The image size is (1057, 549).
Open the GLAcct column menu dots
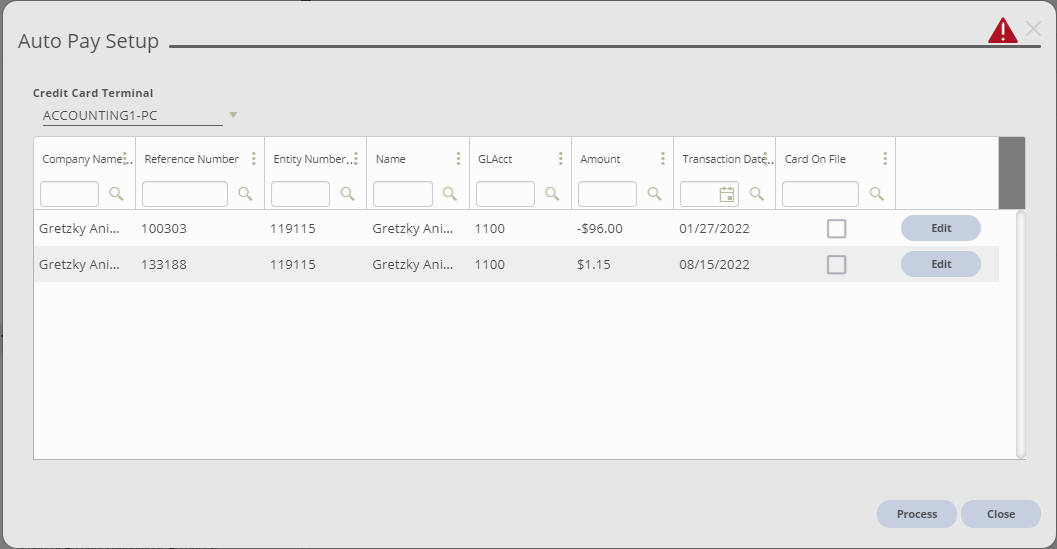[x=560, y=158]
